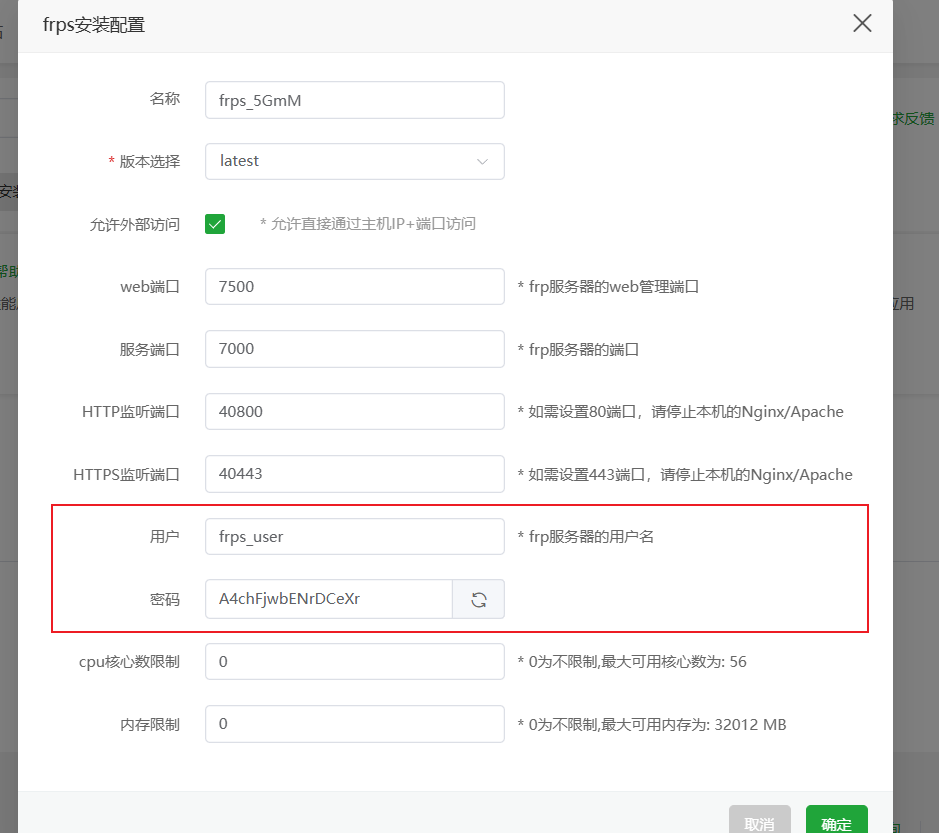Select the 服务端口 input showing 7000

pyautogui.click(x=354, y=349)
